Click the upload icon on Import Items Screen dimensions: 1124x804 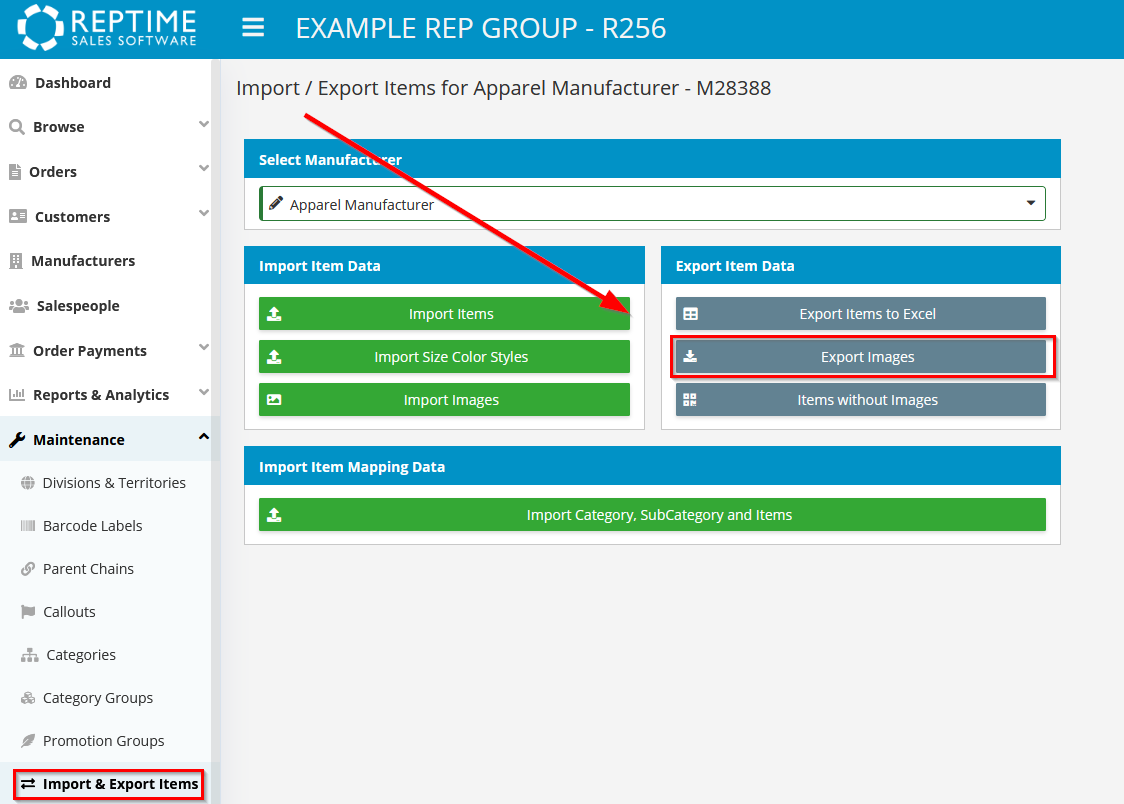coord(275,314)
